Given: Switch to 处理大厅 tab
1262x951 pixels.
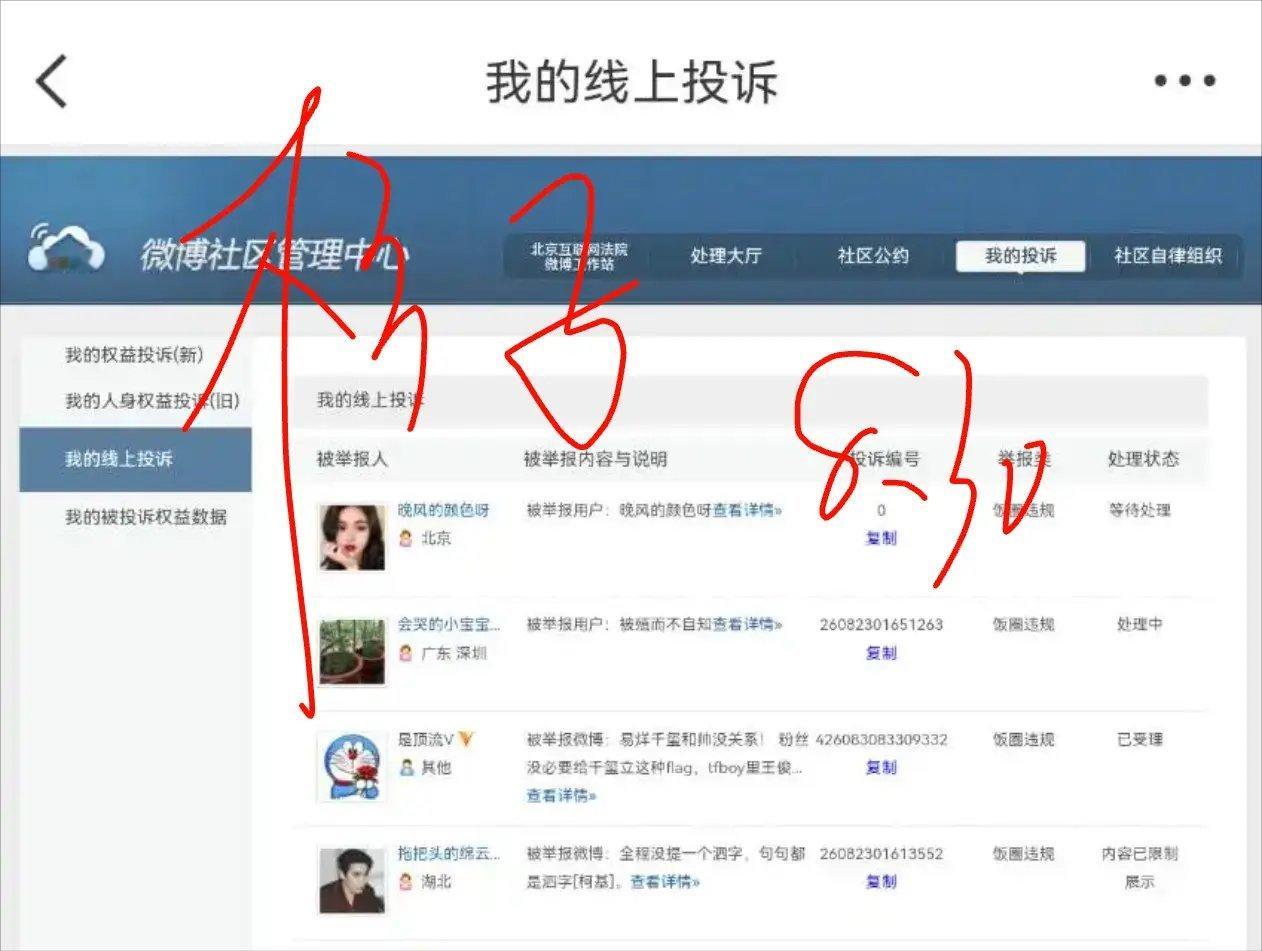Looking at the screenshot, I should pyautogui.click(x=725, y=256).
